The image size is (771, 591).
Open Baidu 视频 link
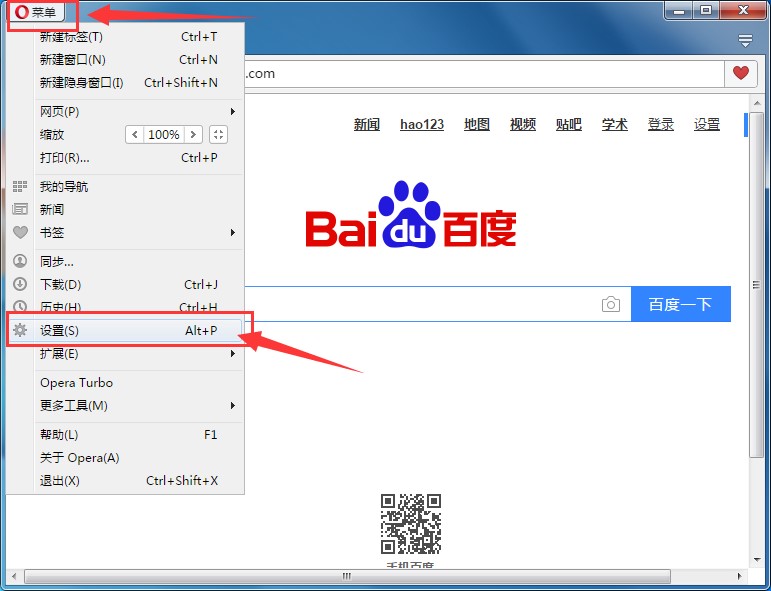523,124
